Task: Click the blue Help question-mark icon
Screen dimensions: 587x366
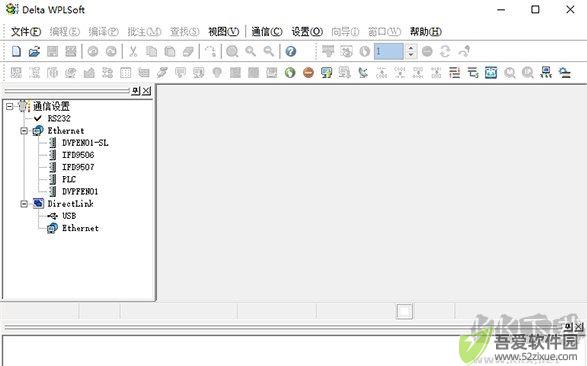Action: [291, 51]
